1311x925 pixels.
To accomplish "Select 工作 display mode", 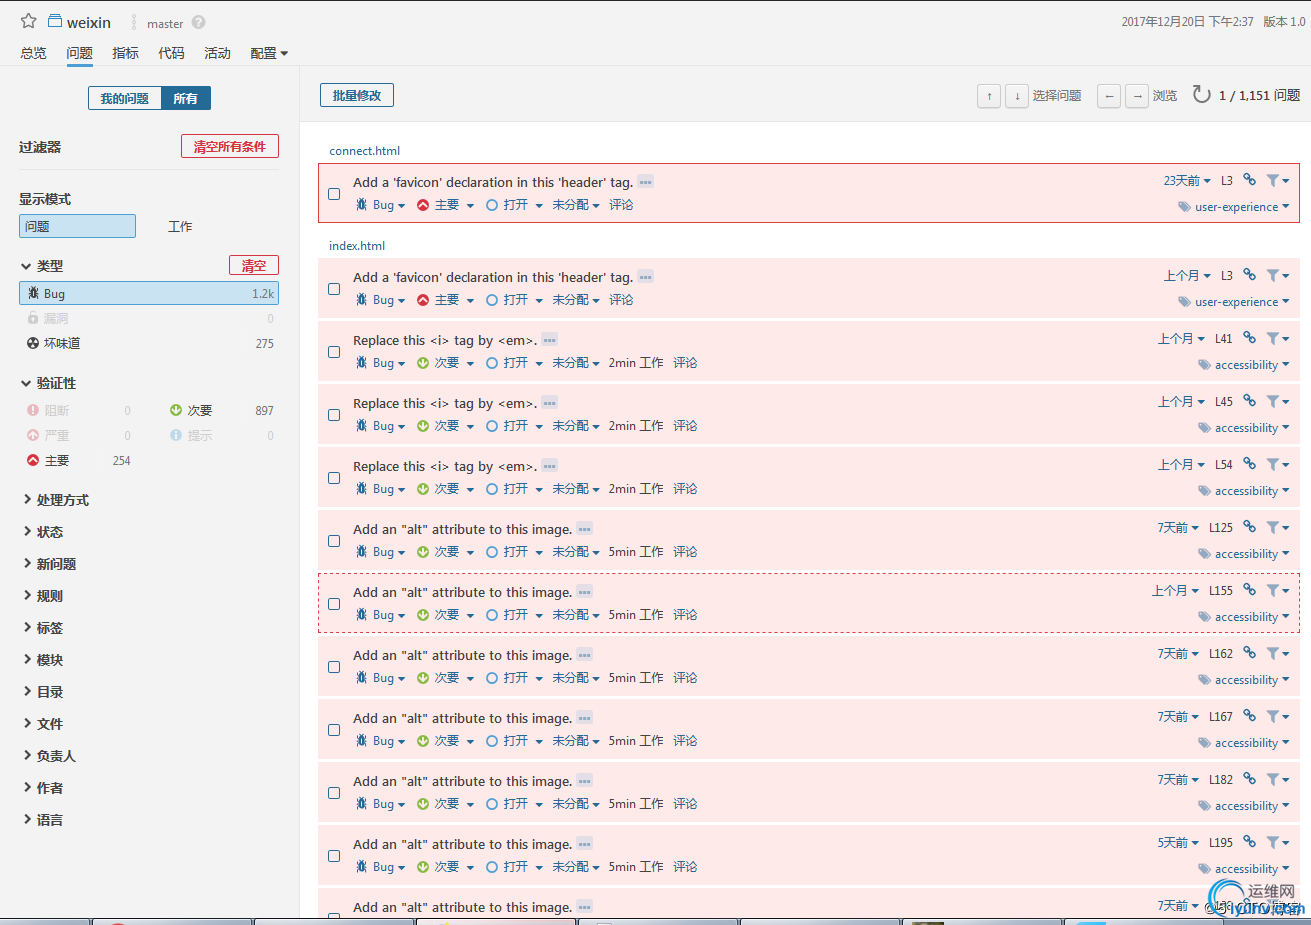I will point(180,226).
